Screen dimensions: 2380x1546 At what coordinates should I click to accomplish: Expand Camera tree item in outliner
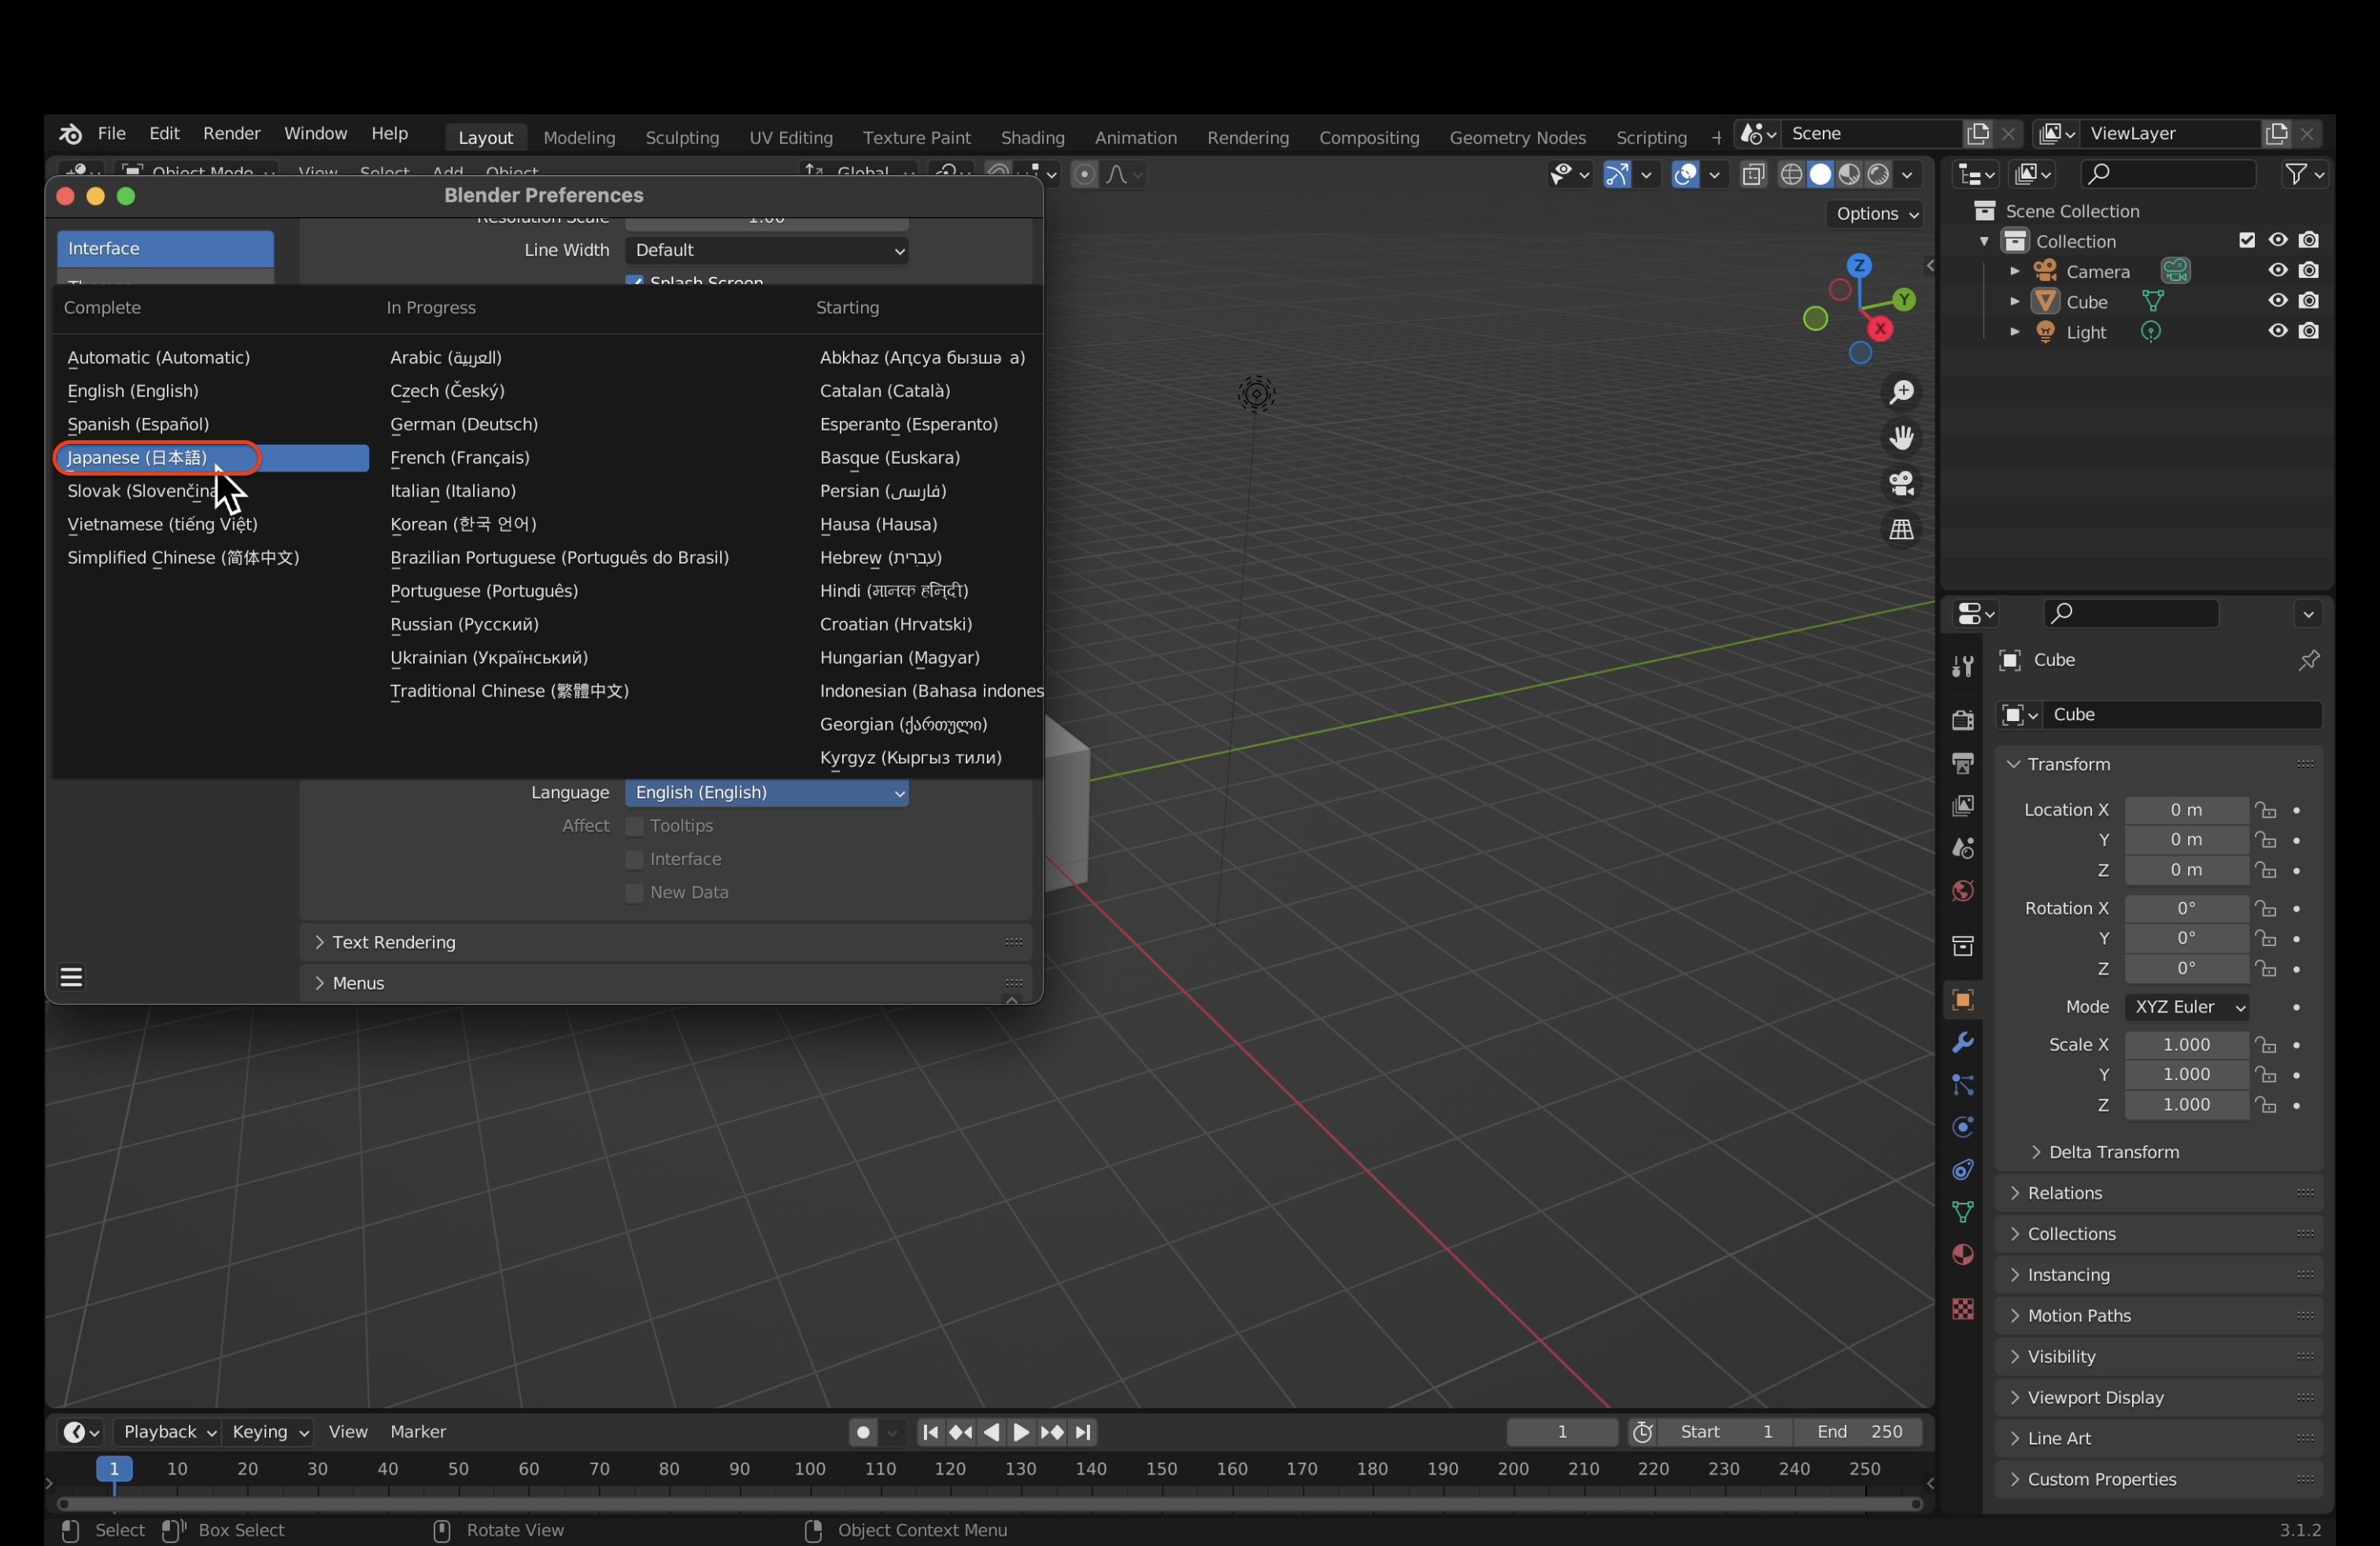pyautogui.click(x=2014, y=271)
